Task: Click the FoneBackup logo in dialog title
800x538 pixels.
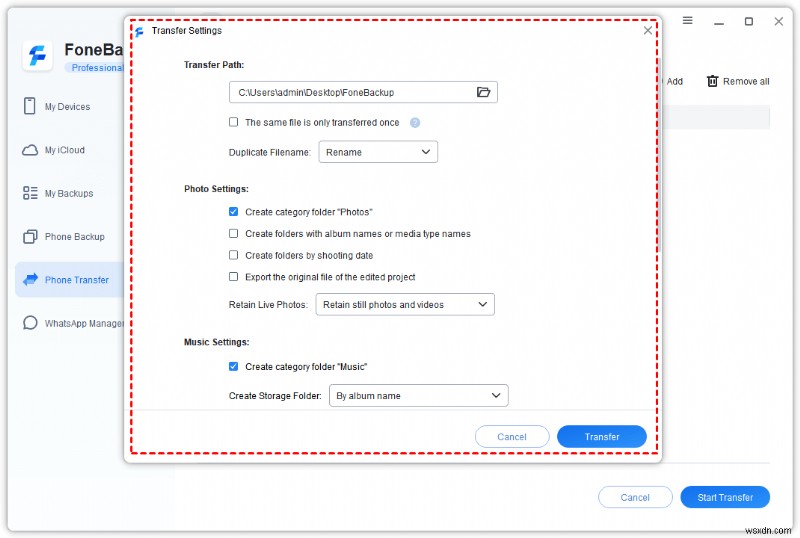Action: tap(139, 32)
